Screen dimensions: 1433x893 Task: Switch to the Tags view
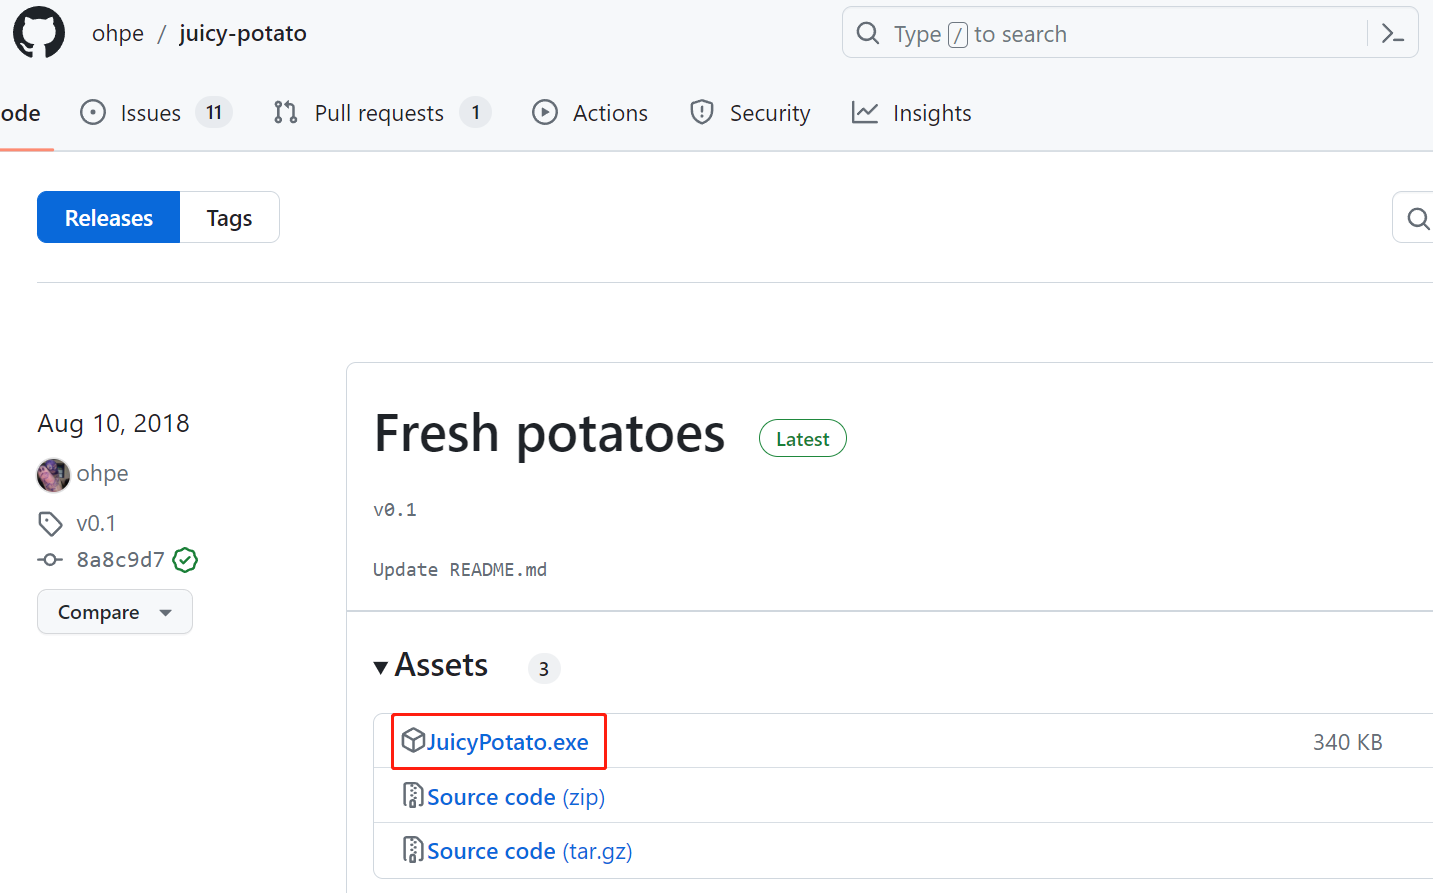(x=229, y=218)
